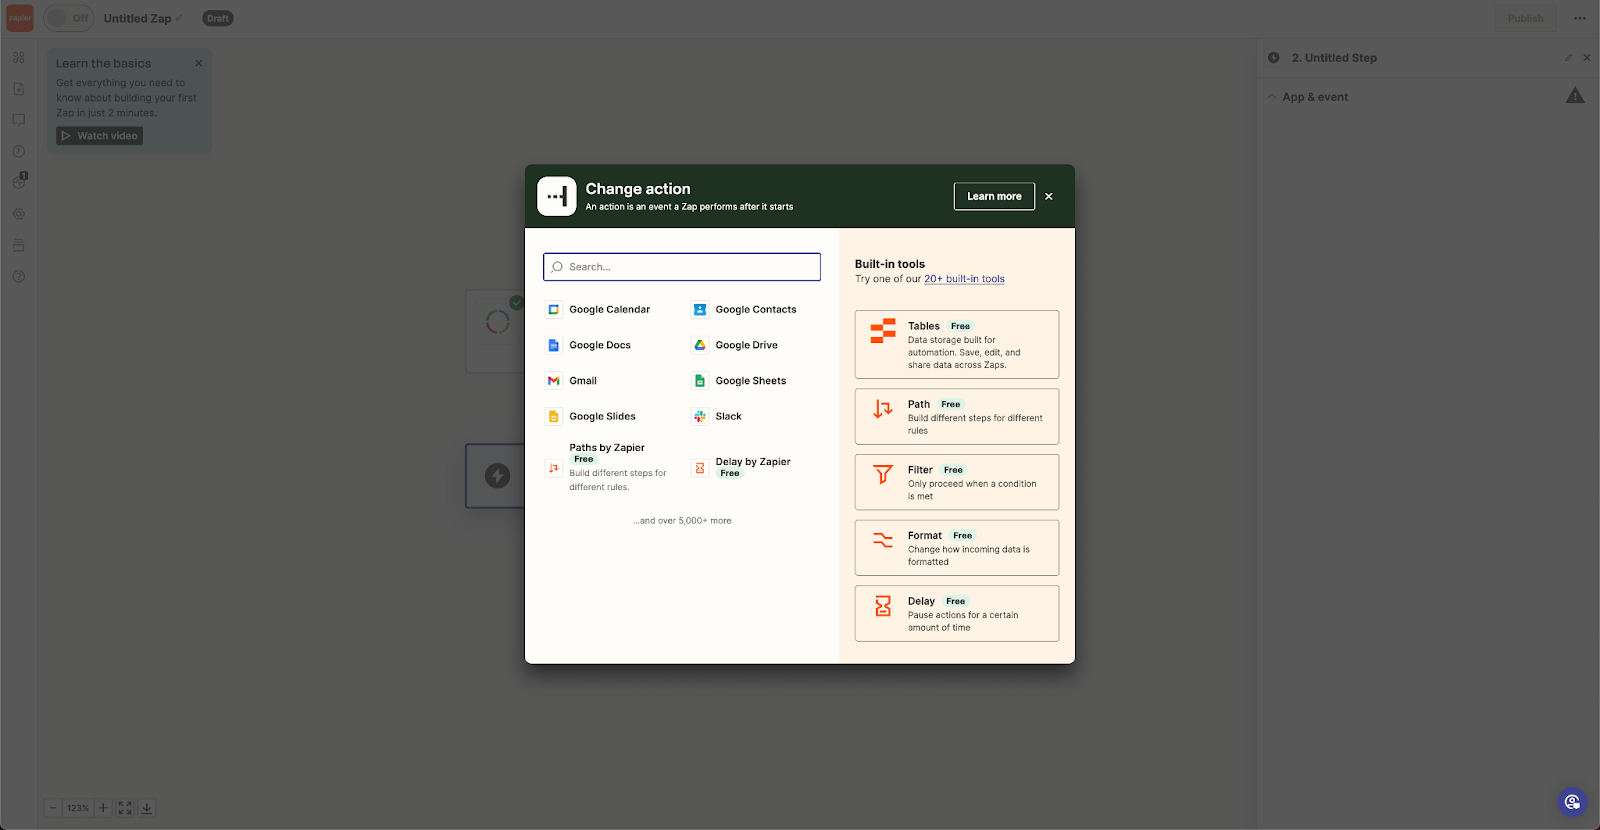Viewport: 1600px width, 830px height.
Task: Choose Google Docs from app list
Action: pyautogui.click(x=589, y=345)
